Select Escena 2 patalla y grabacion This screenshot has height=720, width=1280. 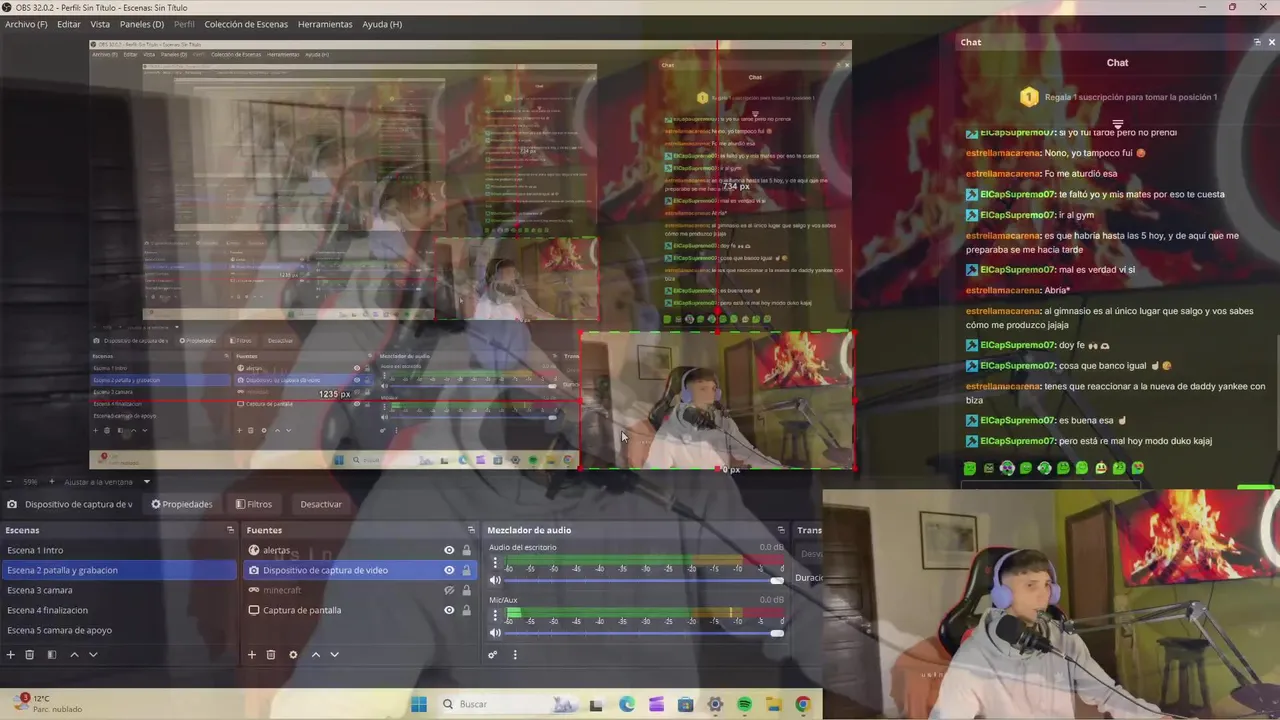click(120, 570)
